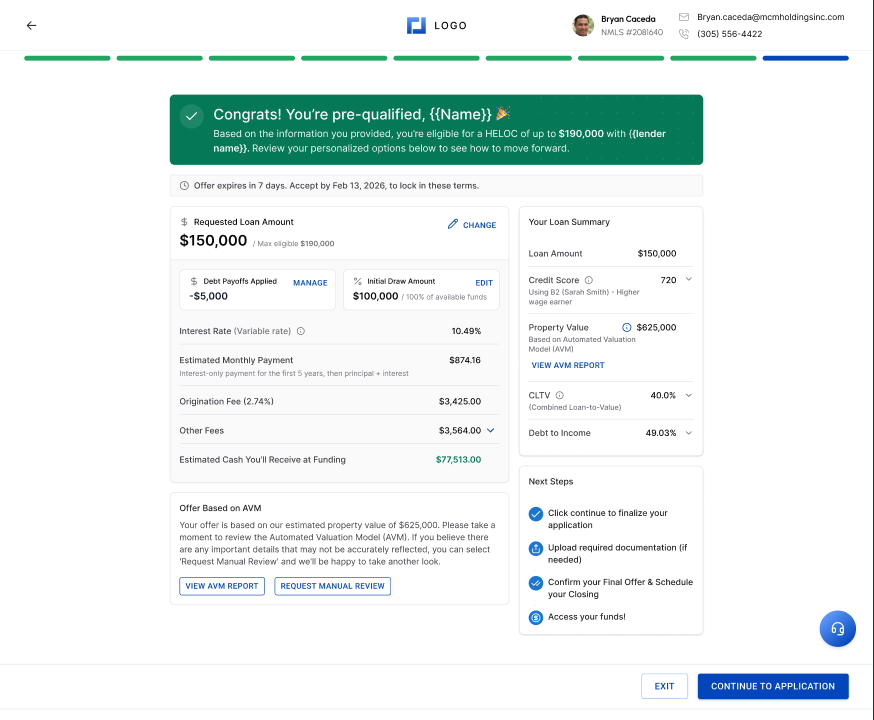Click phone number (305) 556-4422
Screen dimensions: 874x720
point(729,34)
